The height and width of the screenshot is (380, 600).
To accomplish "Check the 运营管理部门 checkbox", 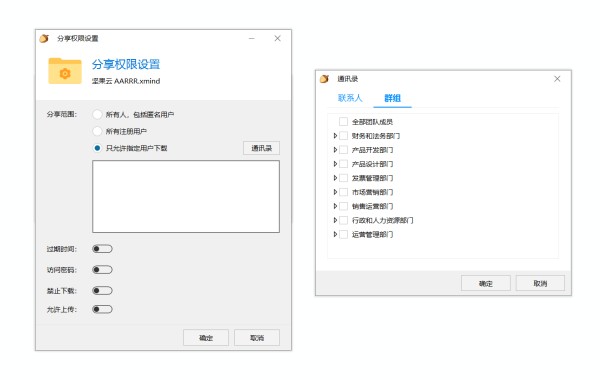I will [x=344, y=234].
